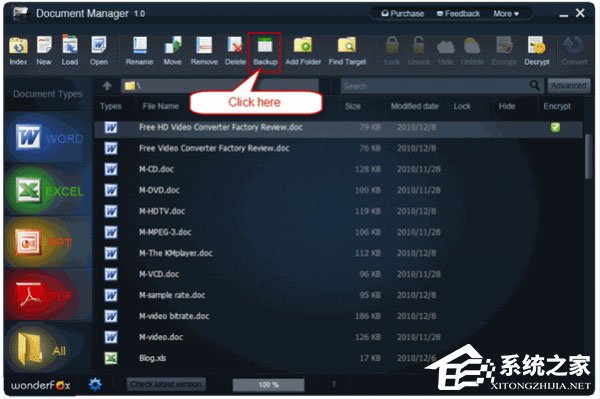
Task: Filter by EXCEL document type
Action: pos(49,190)
